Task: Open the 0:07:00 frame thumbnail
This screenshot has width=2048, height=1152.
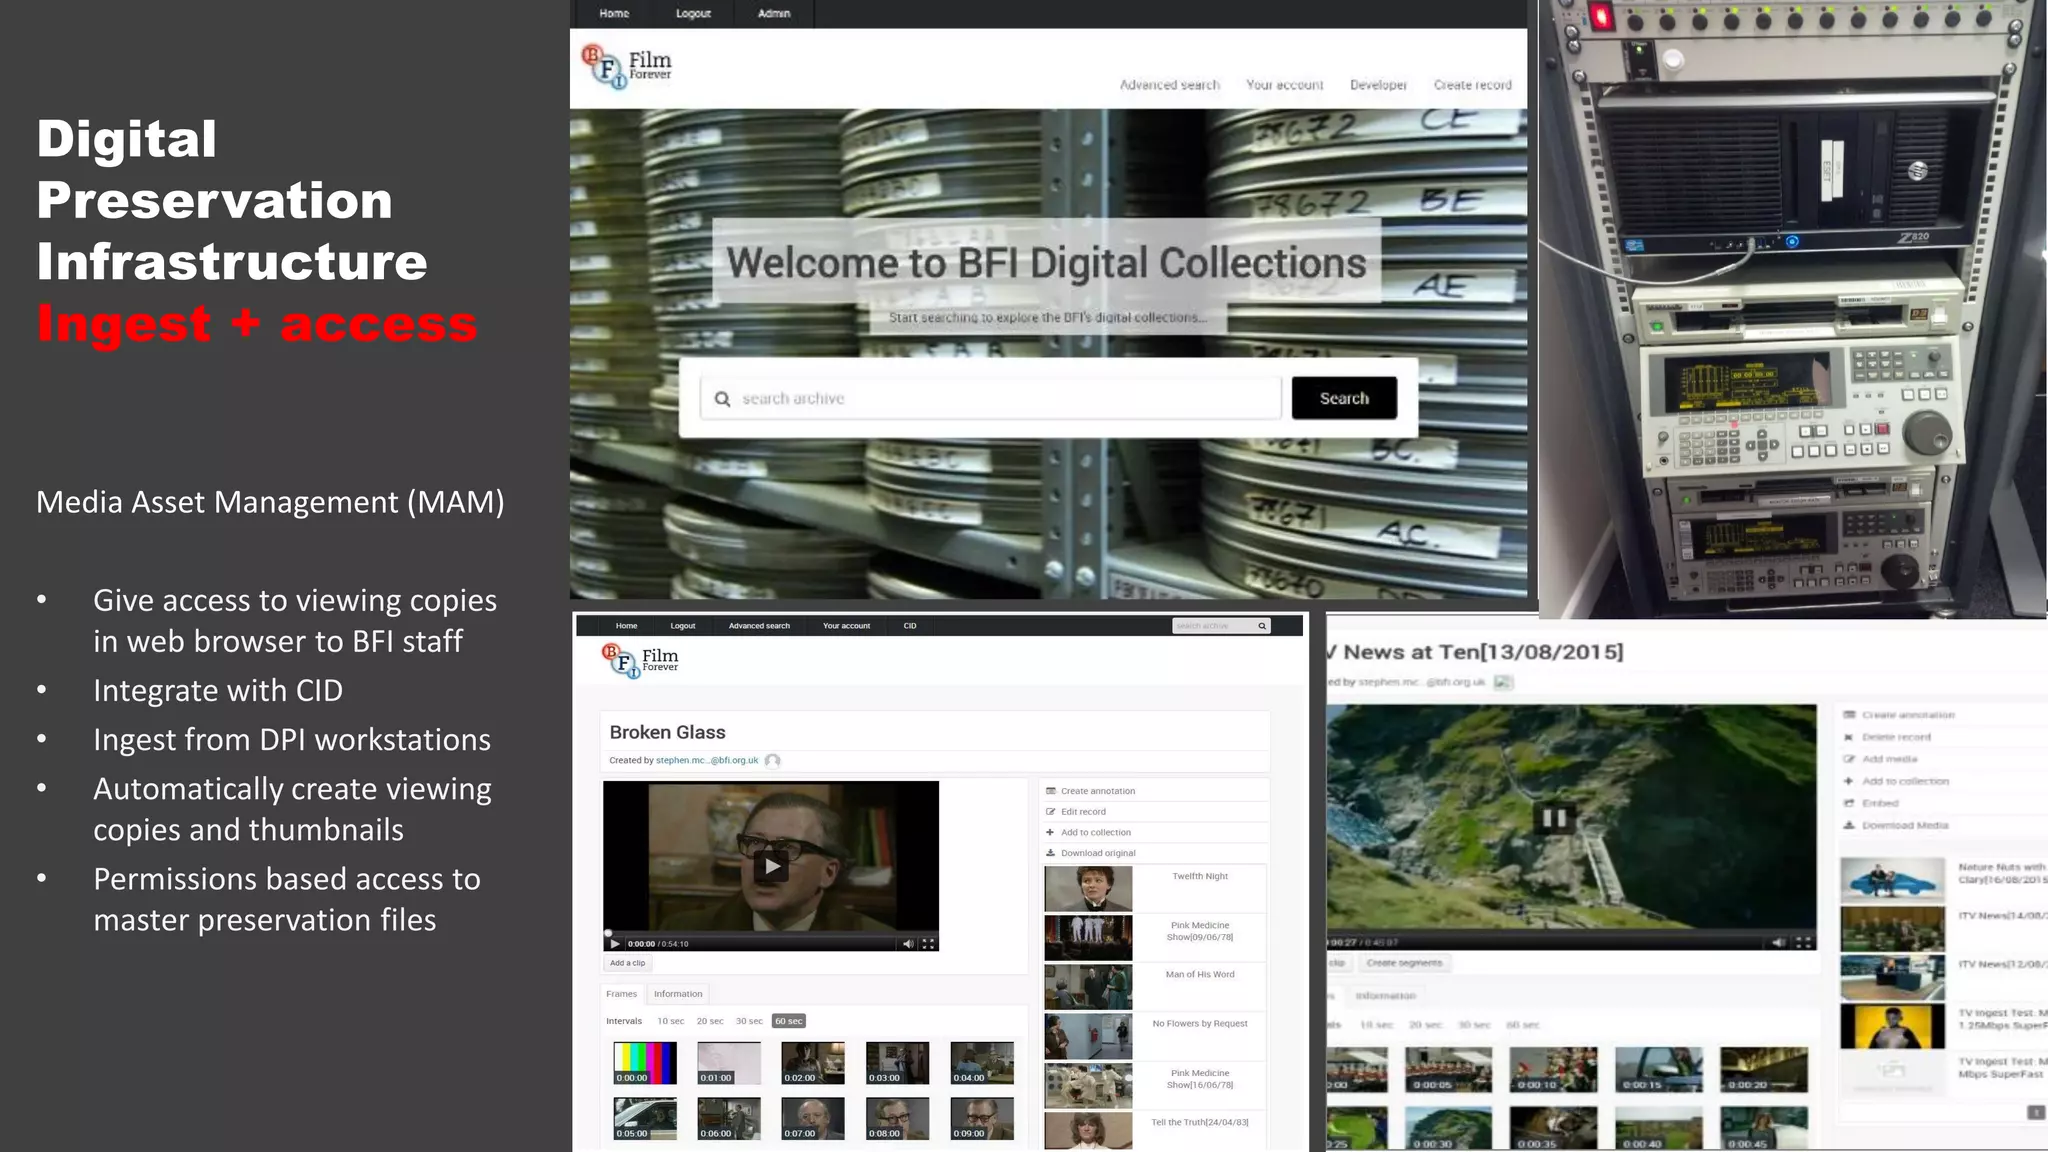Action: tap(813, 1119)
